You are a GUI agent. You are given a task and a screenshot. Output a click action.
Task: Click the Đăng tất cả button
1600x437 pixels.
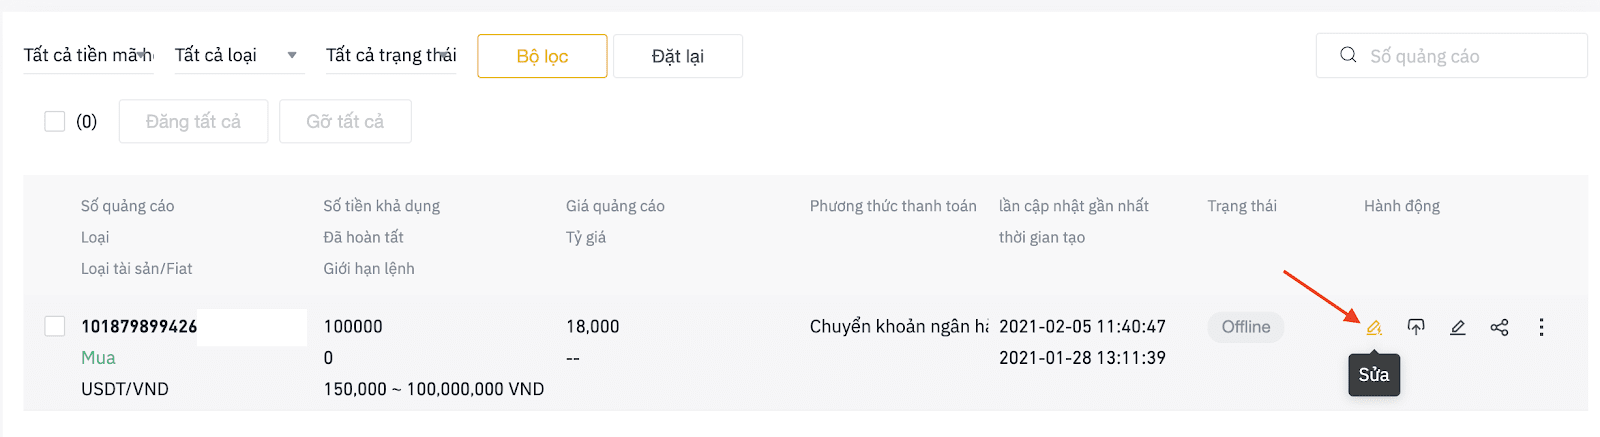tap(193, 121)
